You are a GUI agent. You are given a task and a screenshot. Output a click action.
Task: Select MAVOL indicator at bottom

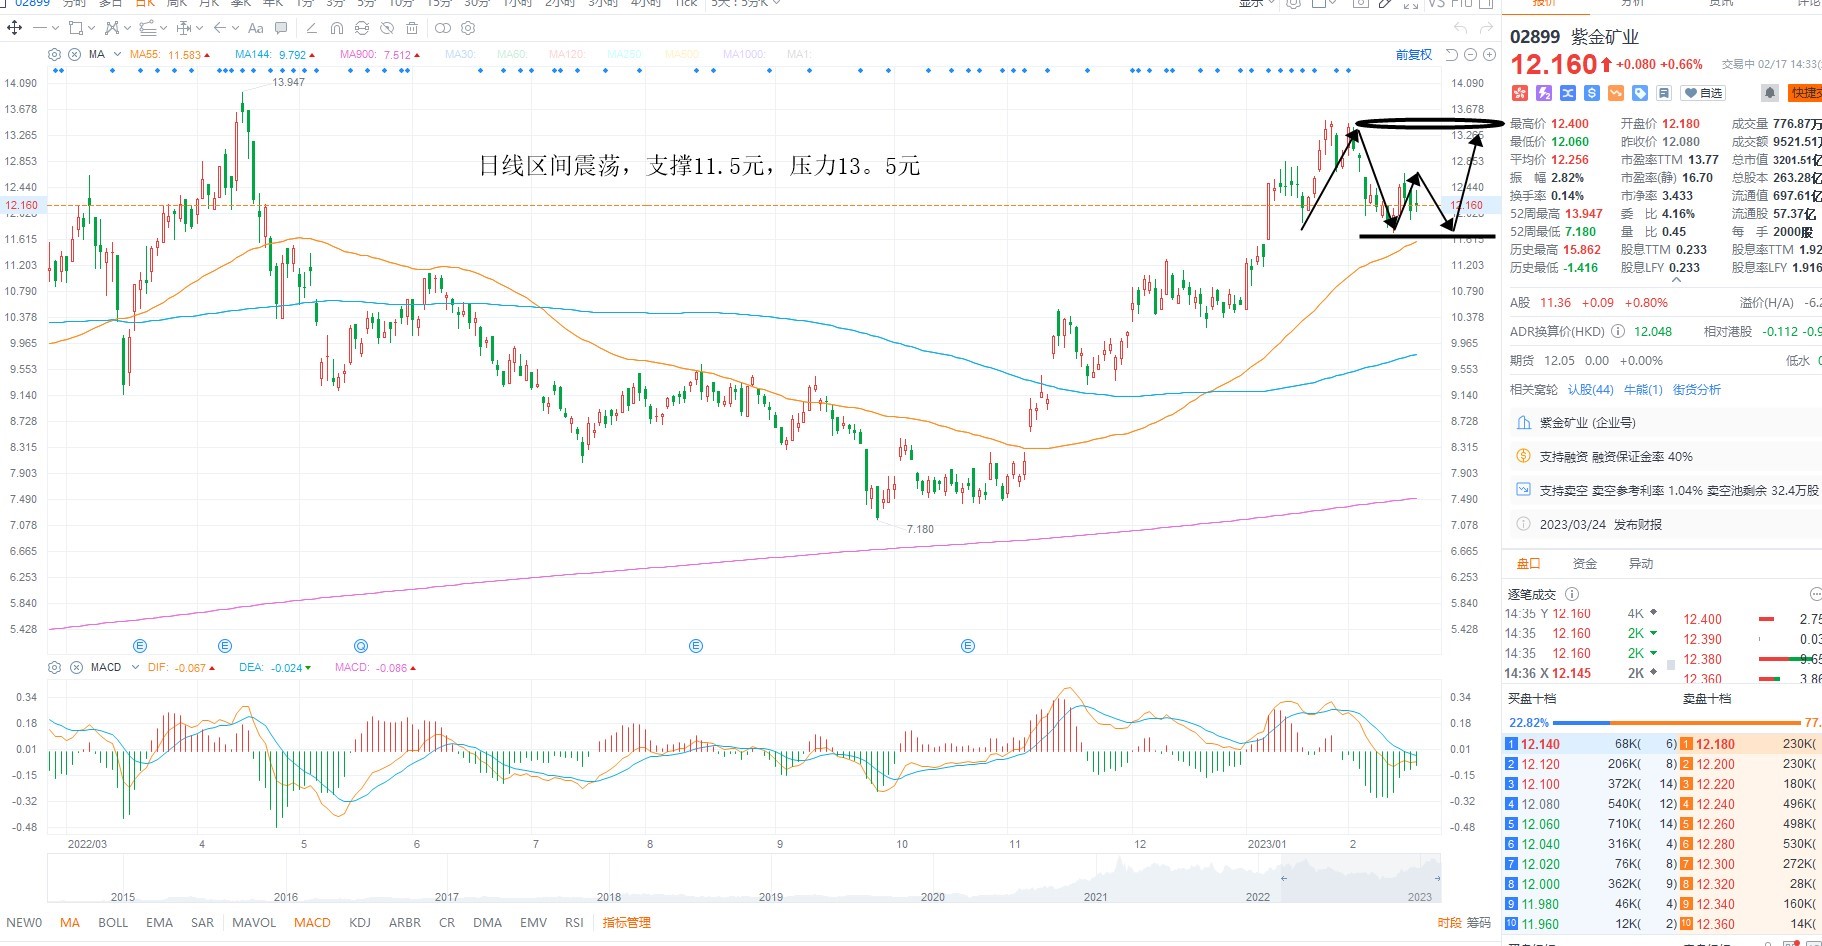[x=254, y=923]
